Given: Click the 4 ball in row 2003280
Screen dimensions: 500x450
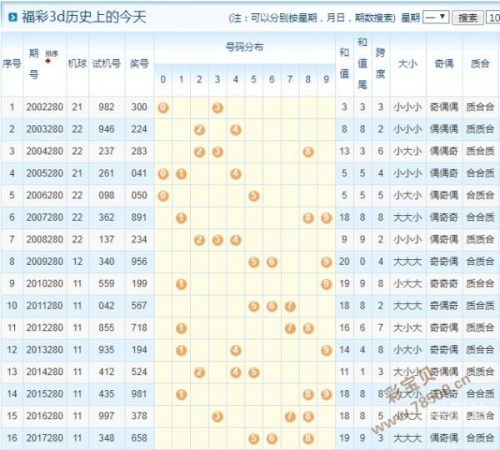Looking at the screenshot, I should [x=236, y=130].
